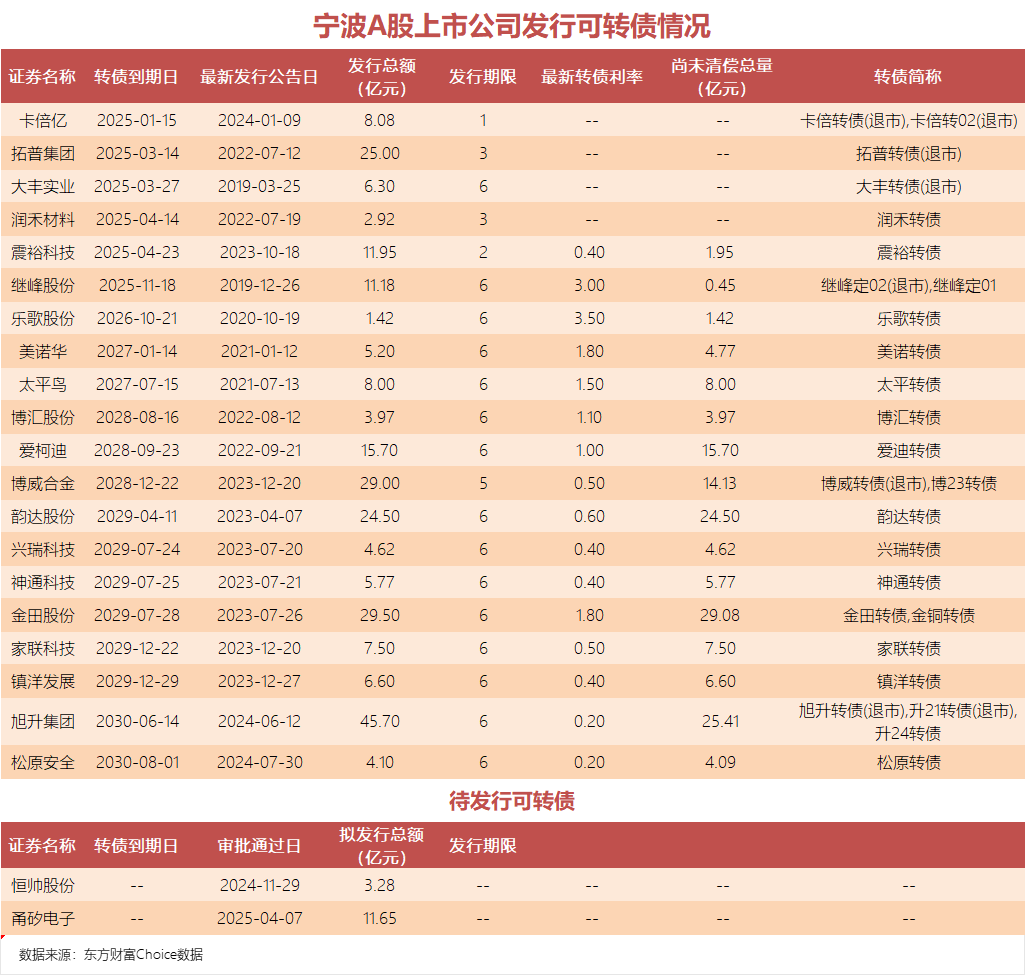Click 拓普集团 in the name column

coord(42,154)
